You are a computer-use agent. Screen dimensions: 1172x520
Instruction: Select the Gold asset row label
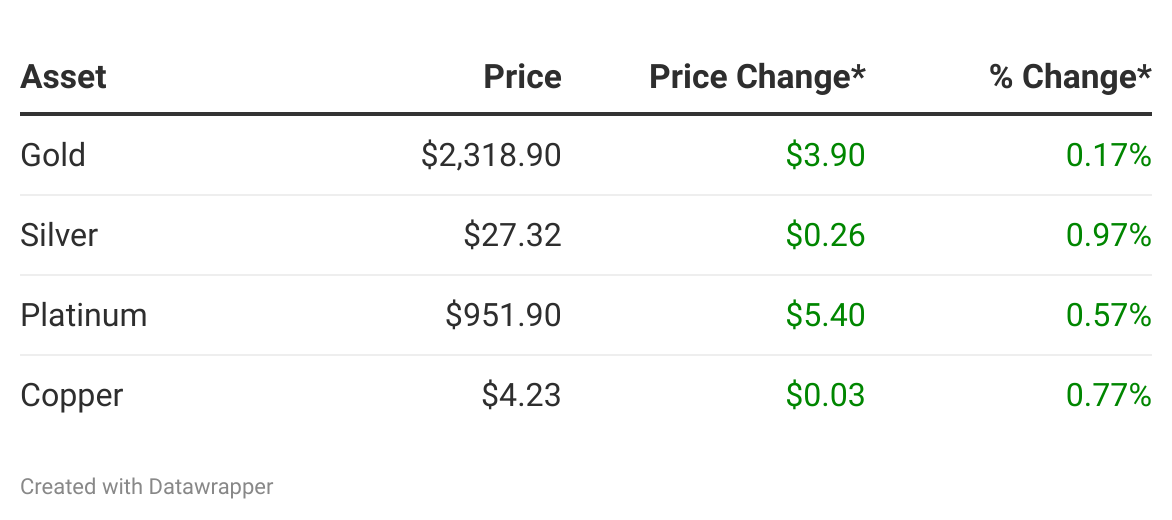click(53, 155)
